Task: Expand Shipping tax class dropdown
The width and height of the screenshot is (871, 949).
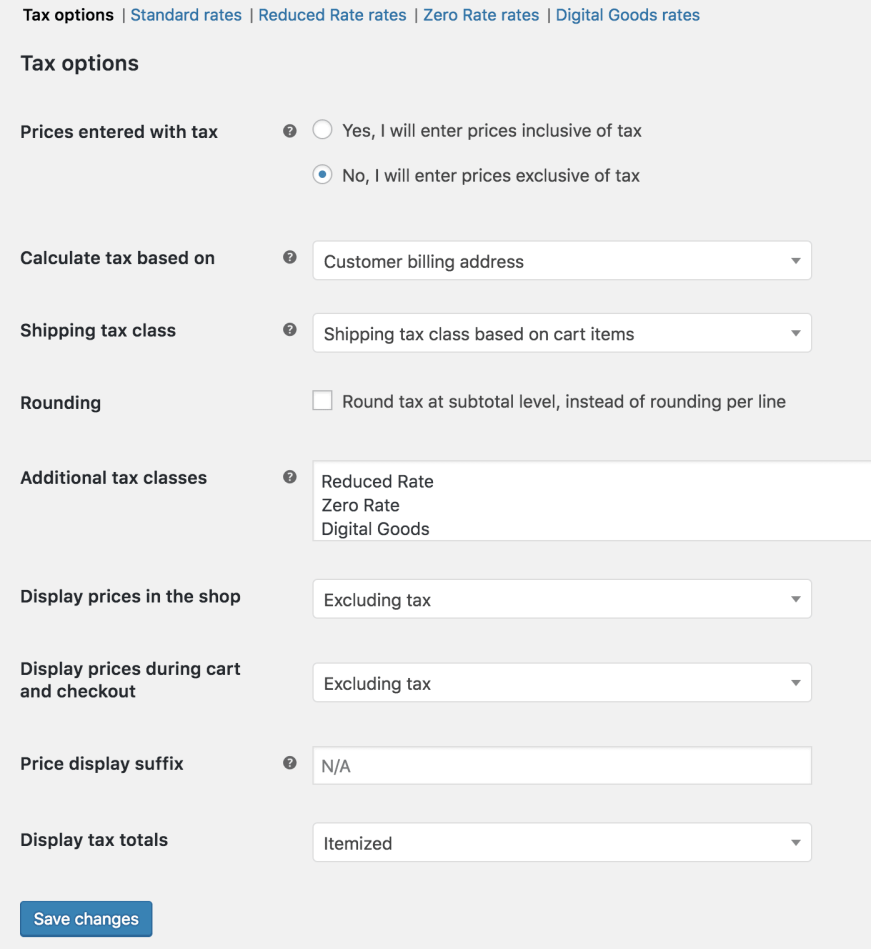Action: pos(561,334)
